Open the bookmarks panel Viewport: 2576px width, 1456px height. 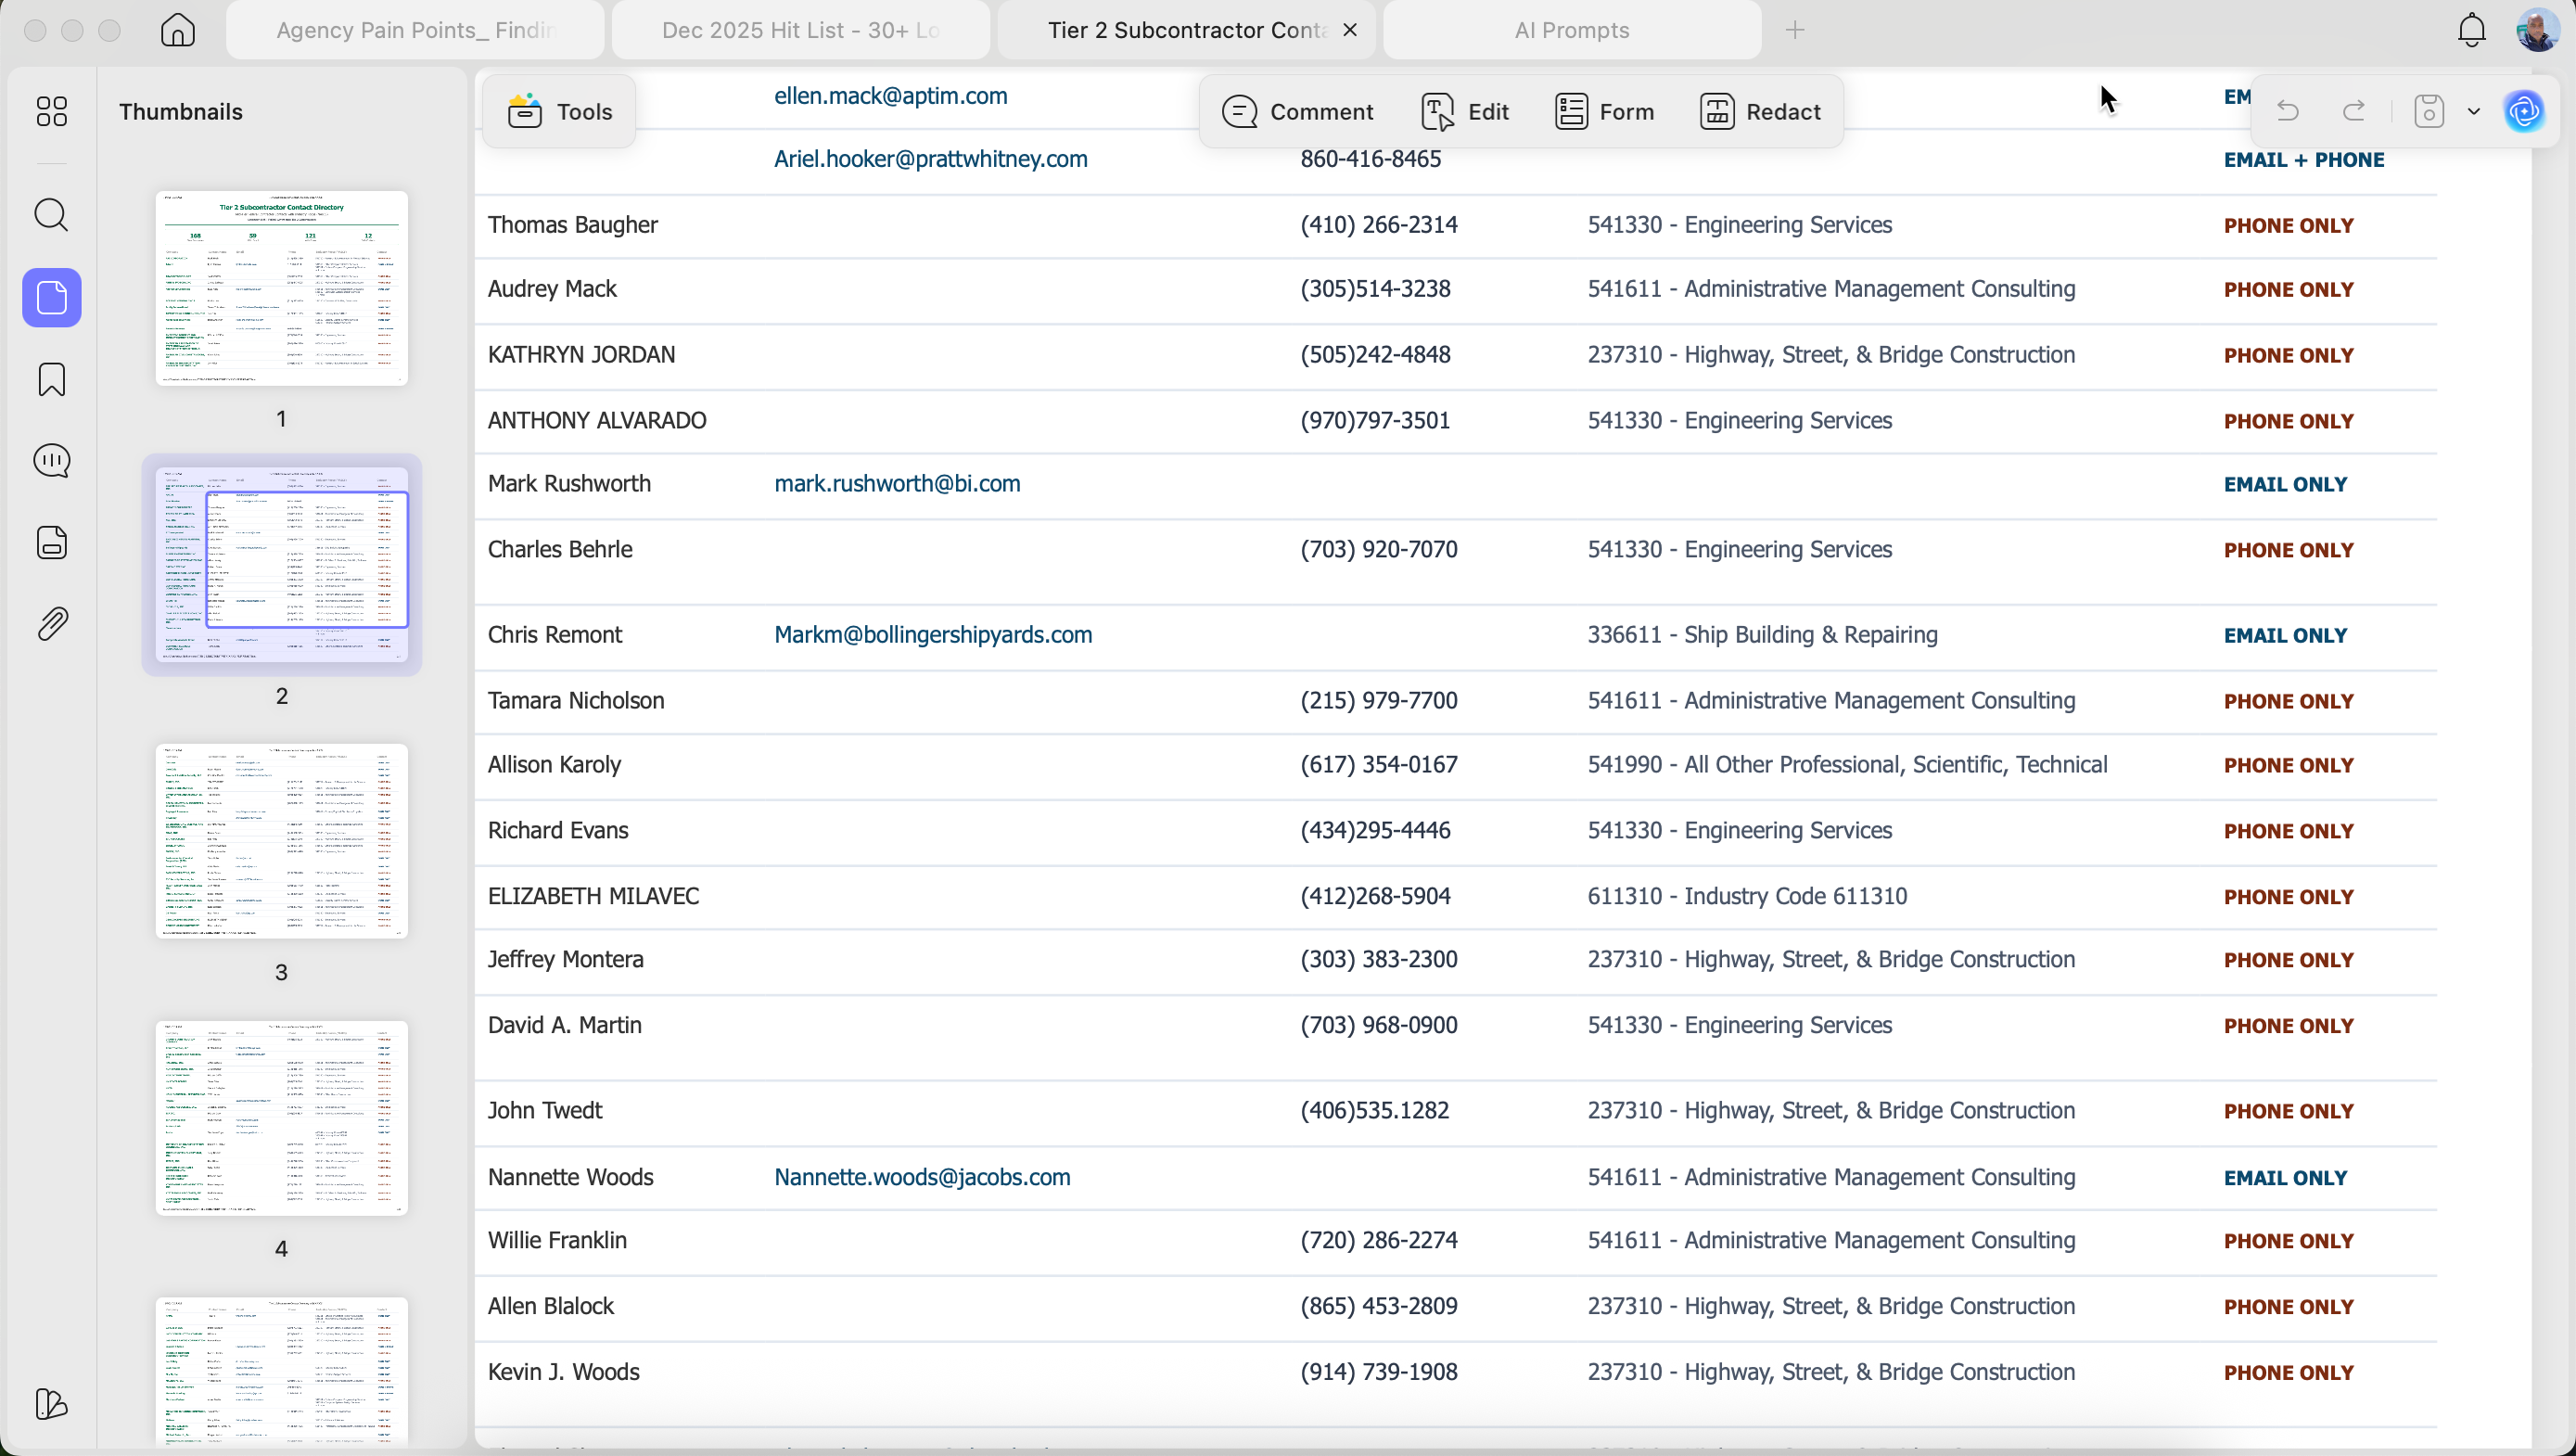tap(51, 380)
